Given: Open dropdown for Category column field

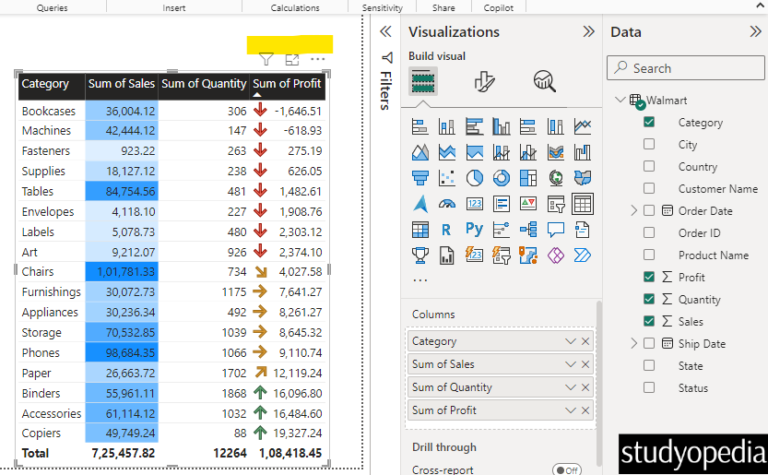Looking at the screenshot, I should tap(570, 341).
